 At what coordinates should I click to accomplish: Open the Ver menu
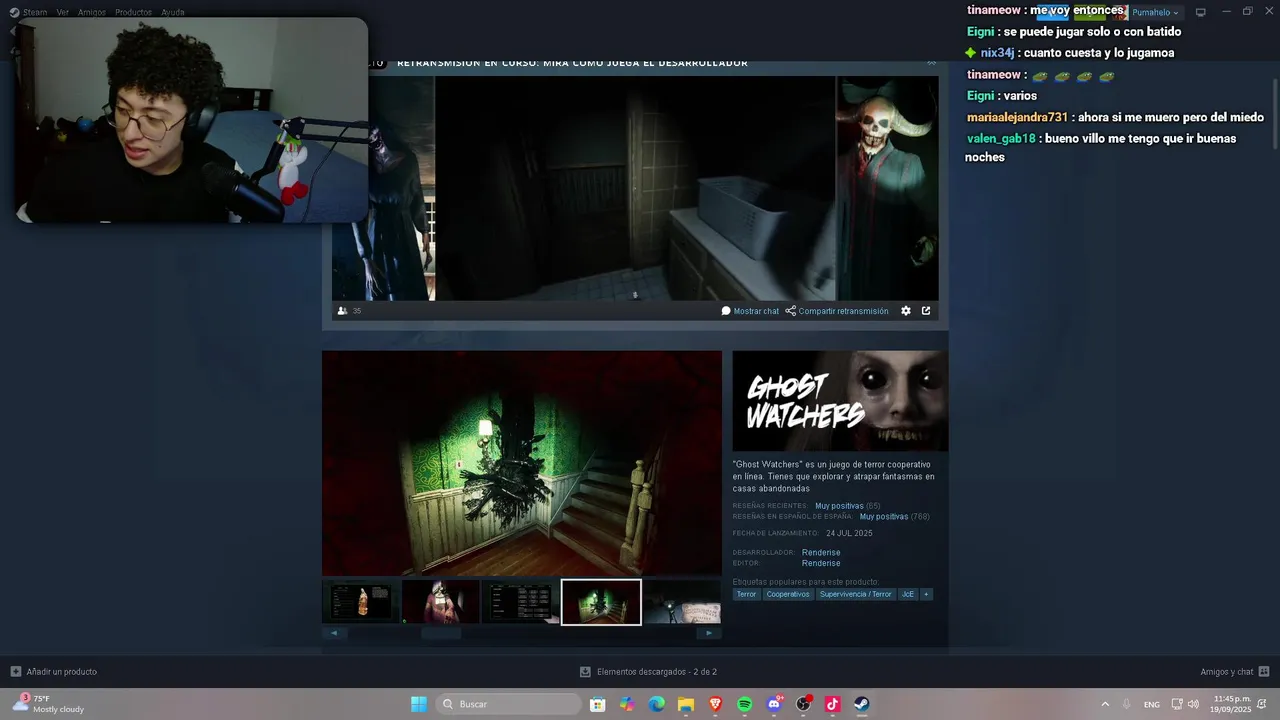point(63,12)
